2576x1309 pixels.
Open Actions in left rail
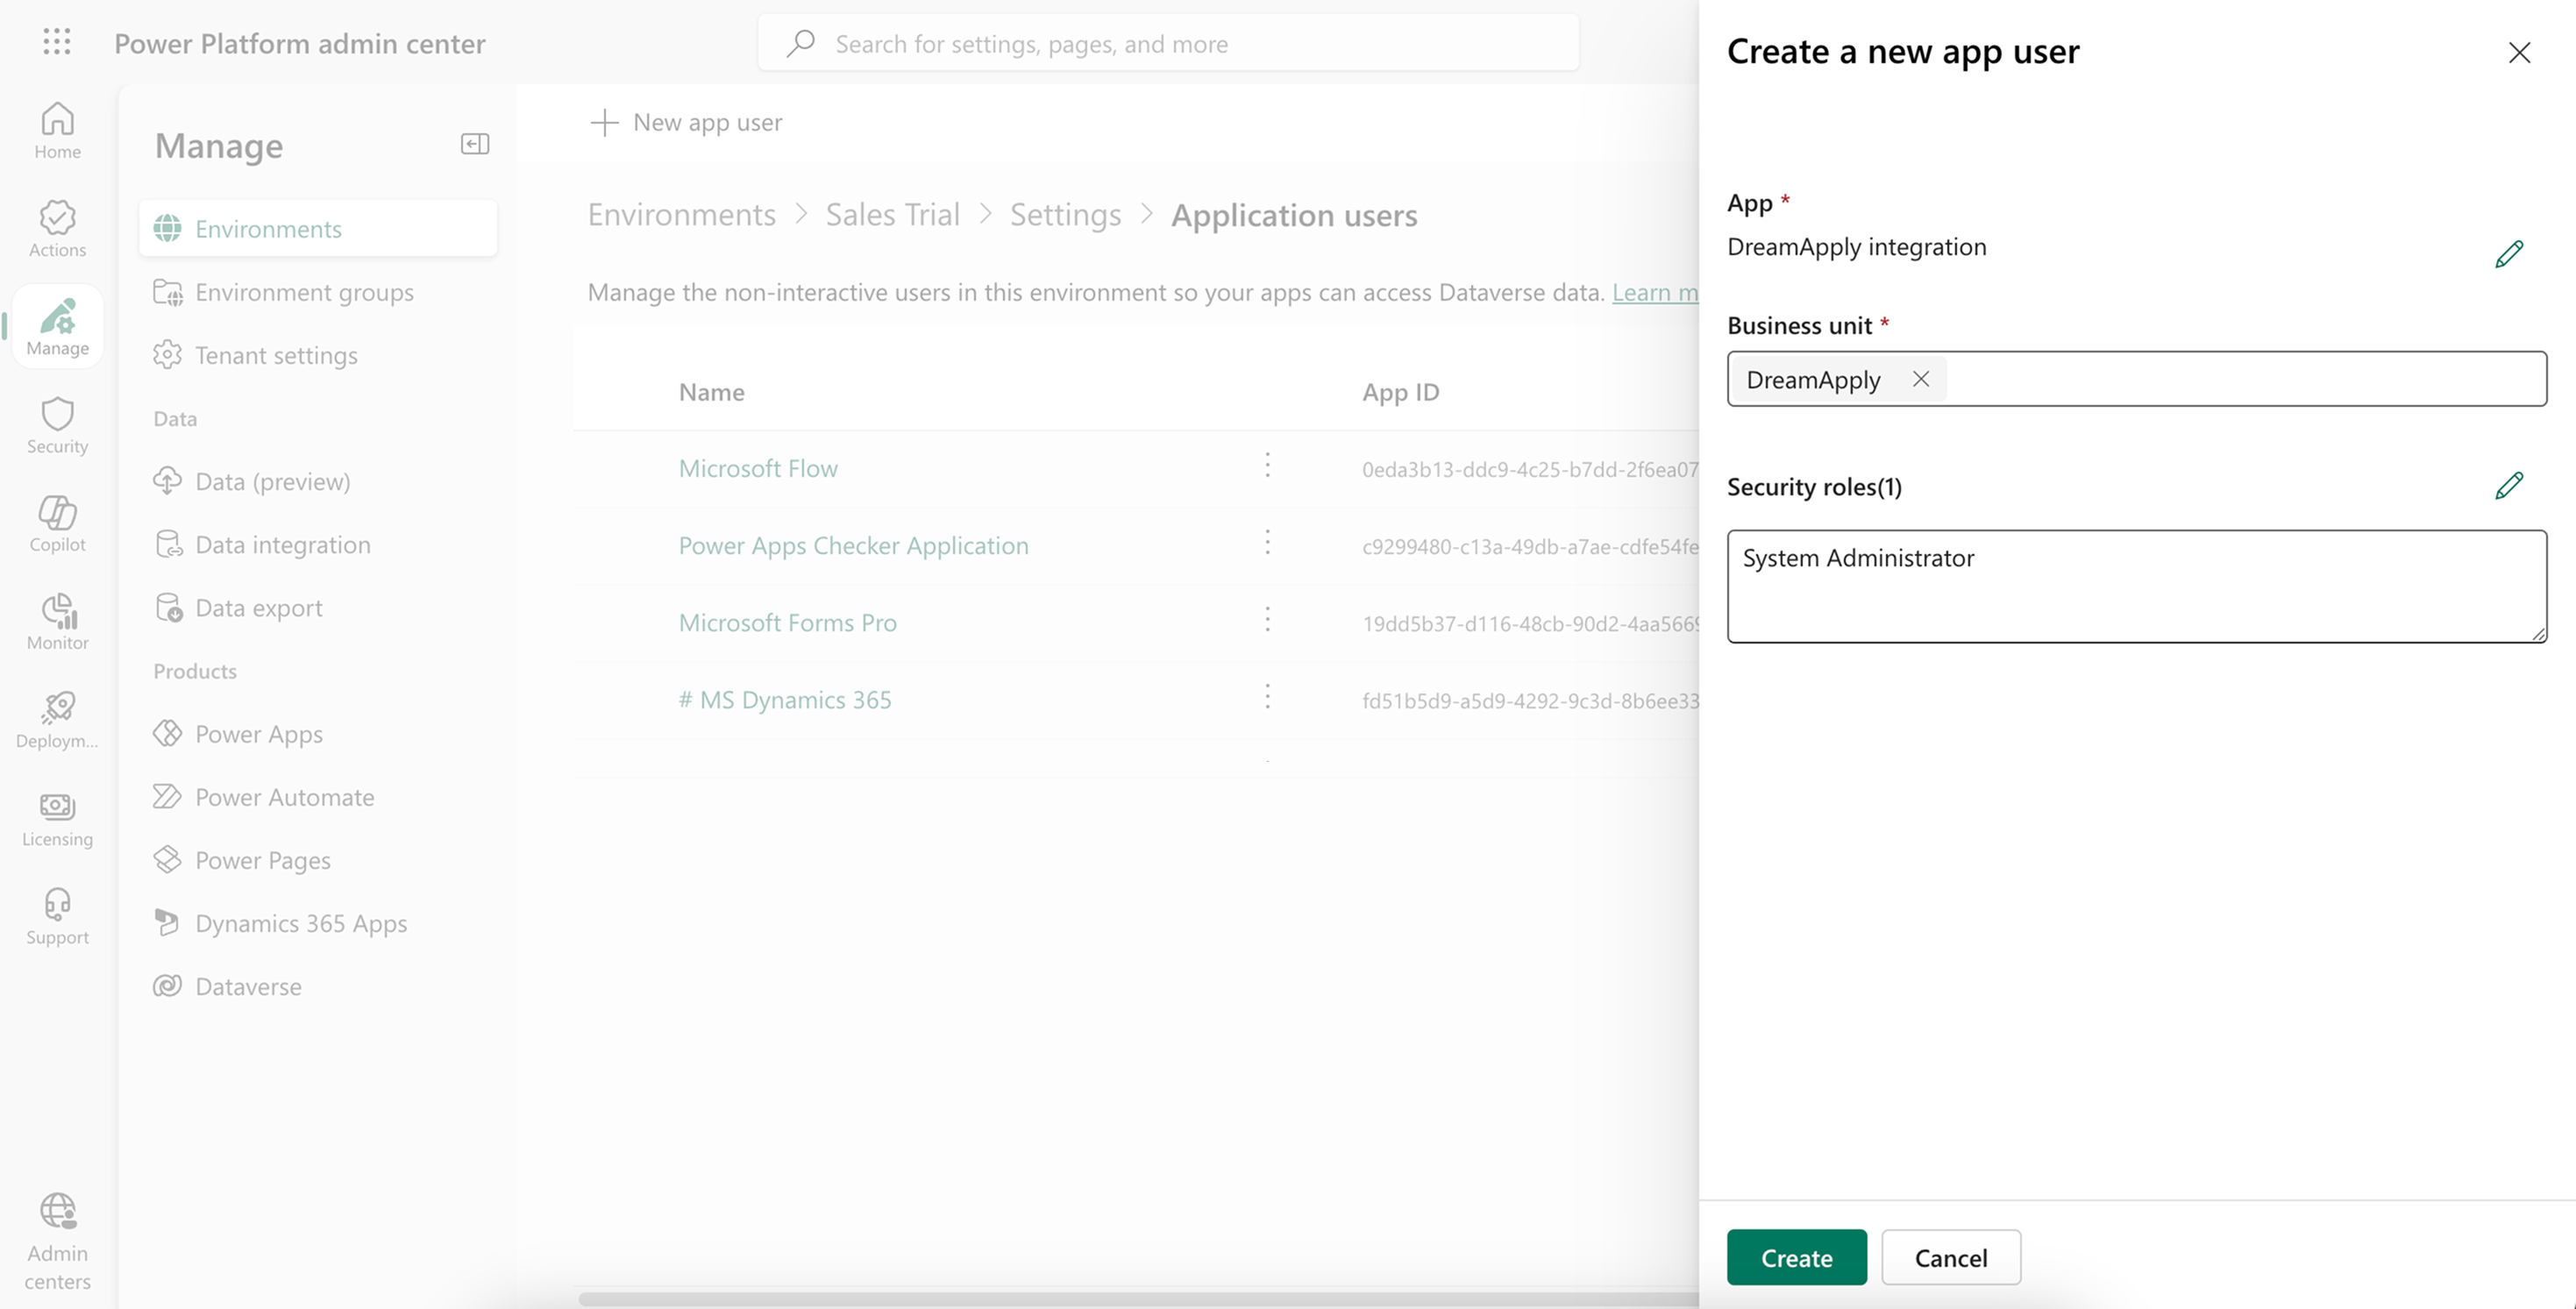click(57, 229)
